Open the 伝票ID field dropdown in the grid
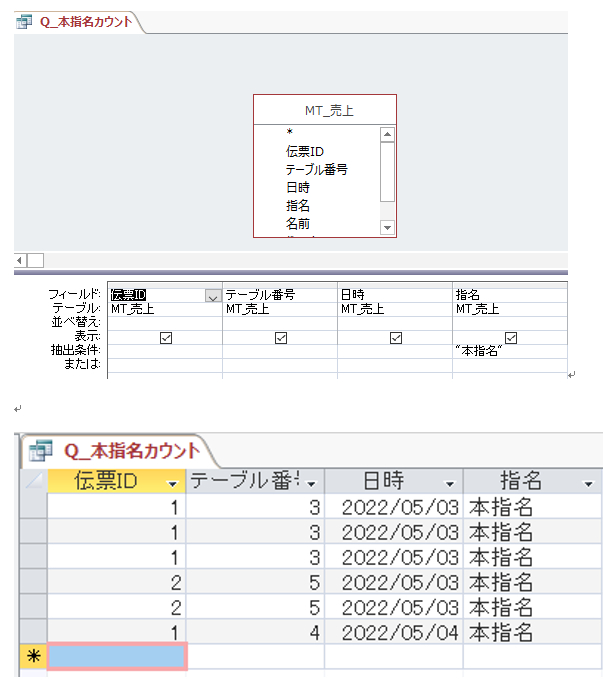Screen dimensions: 603x687 tap(212, 295)
